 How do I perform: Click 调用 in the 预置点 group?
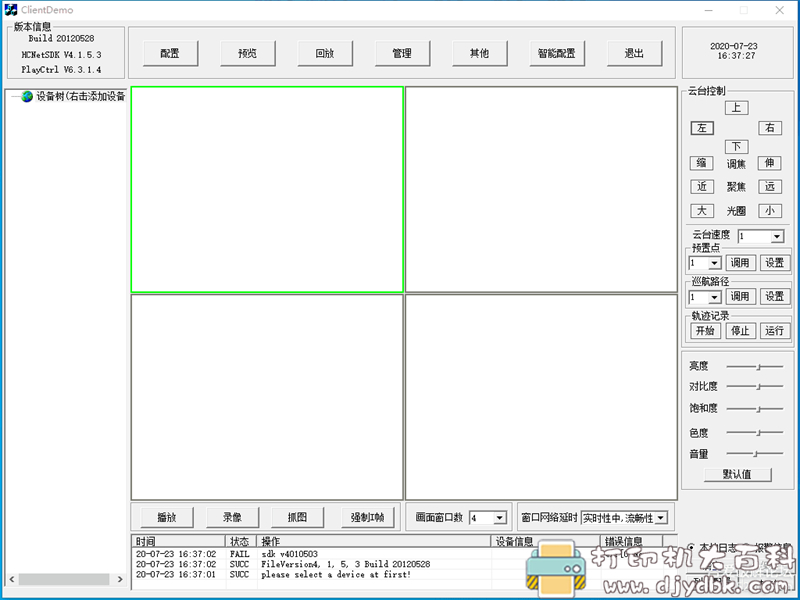(x=740, y=263)
